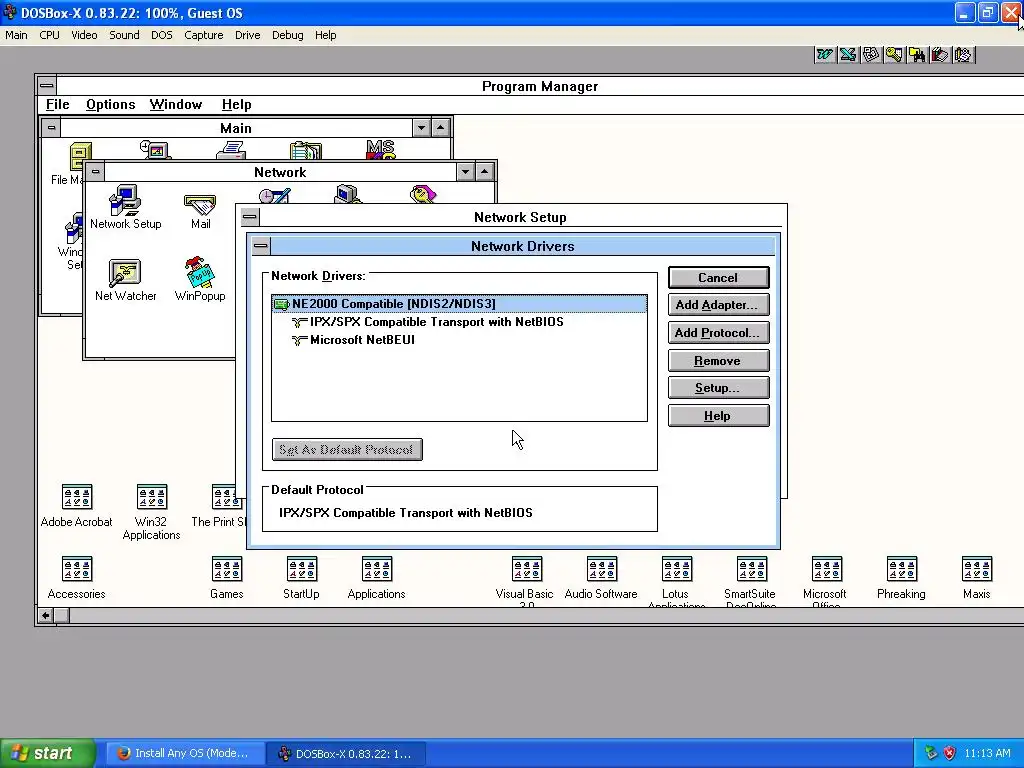The height and width of the screenshot is (768, 1024).
Task: Click the Set As Default Protocol button
Action: pyautogui.click(x=347, y=449)
